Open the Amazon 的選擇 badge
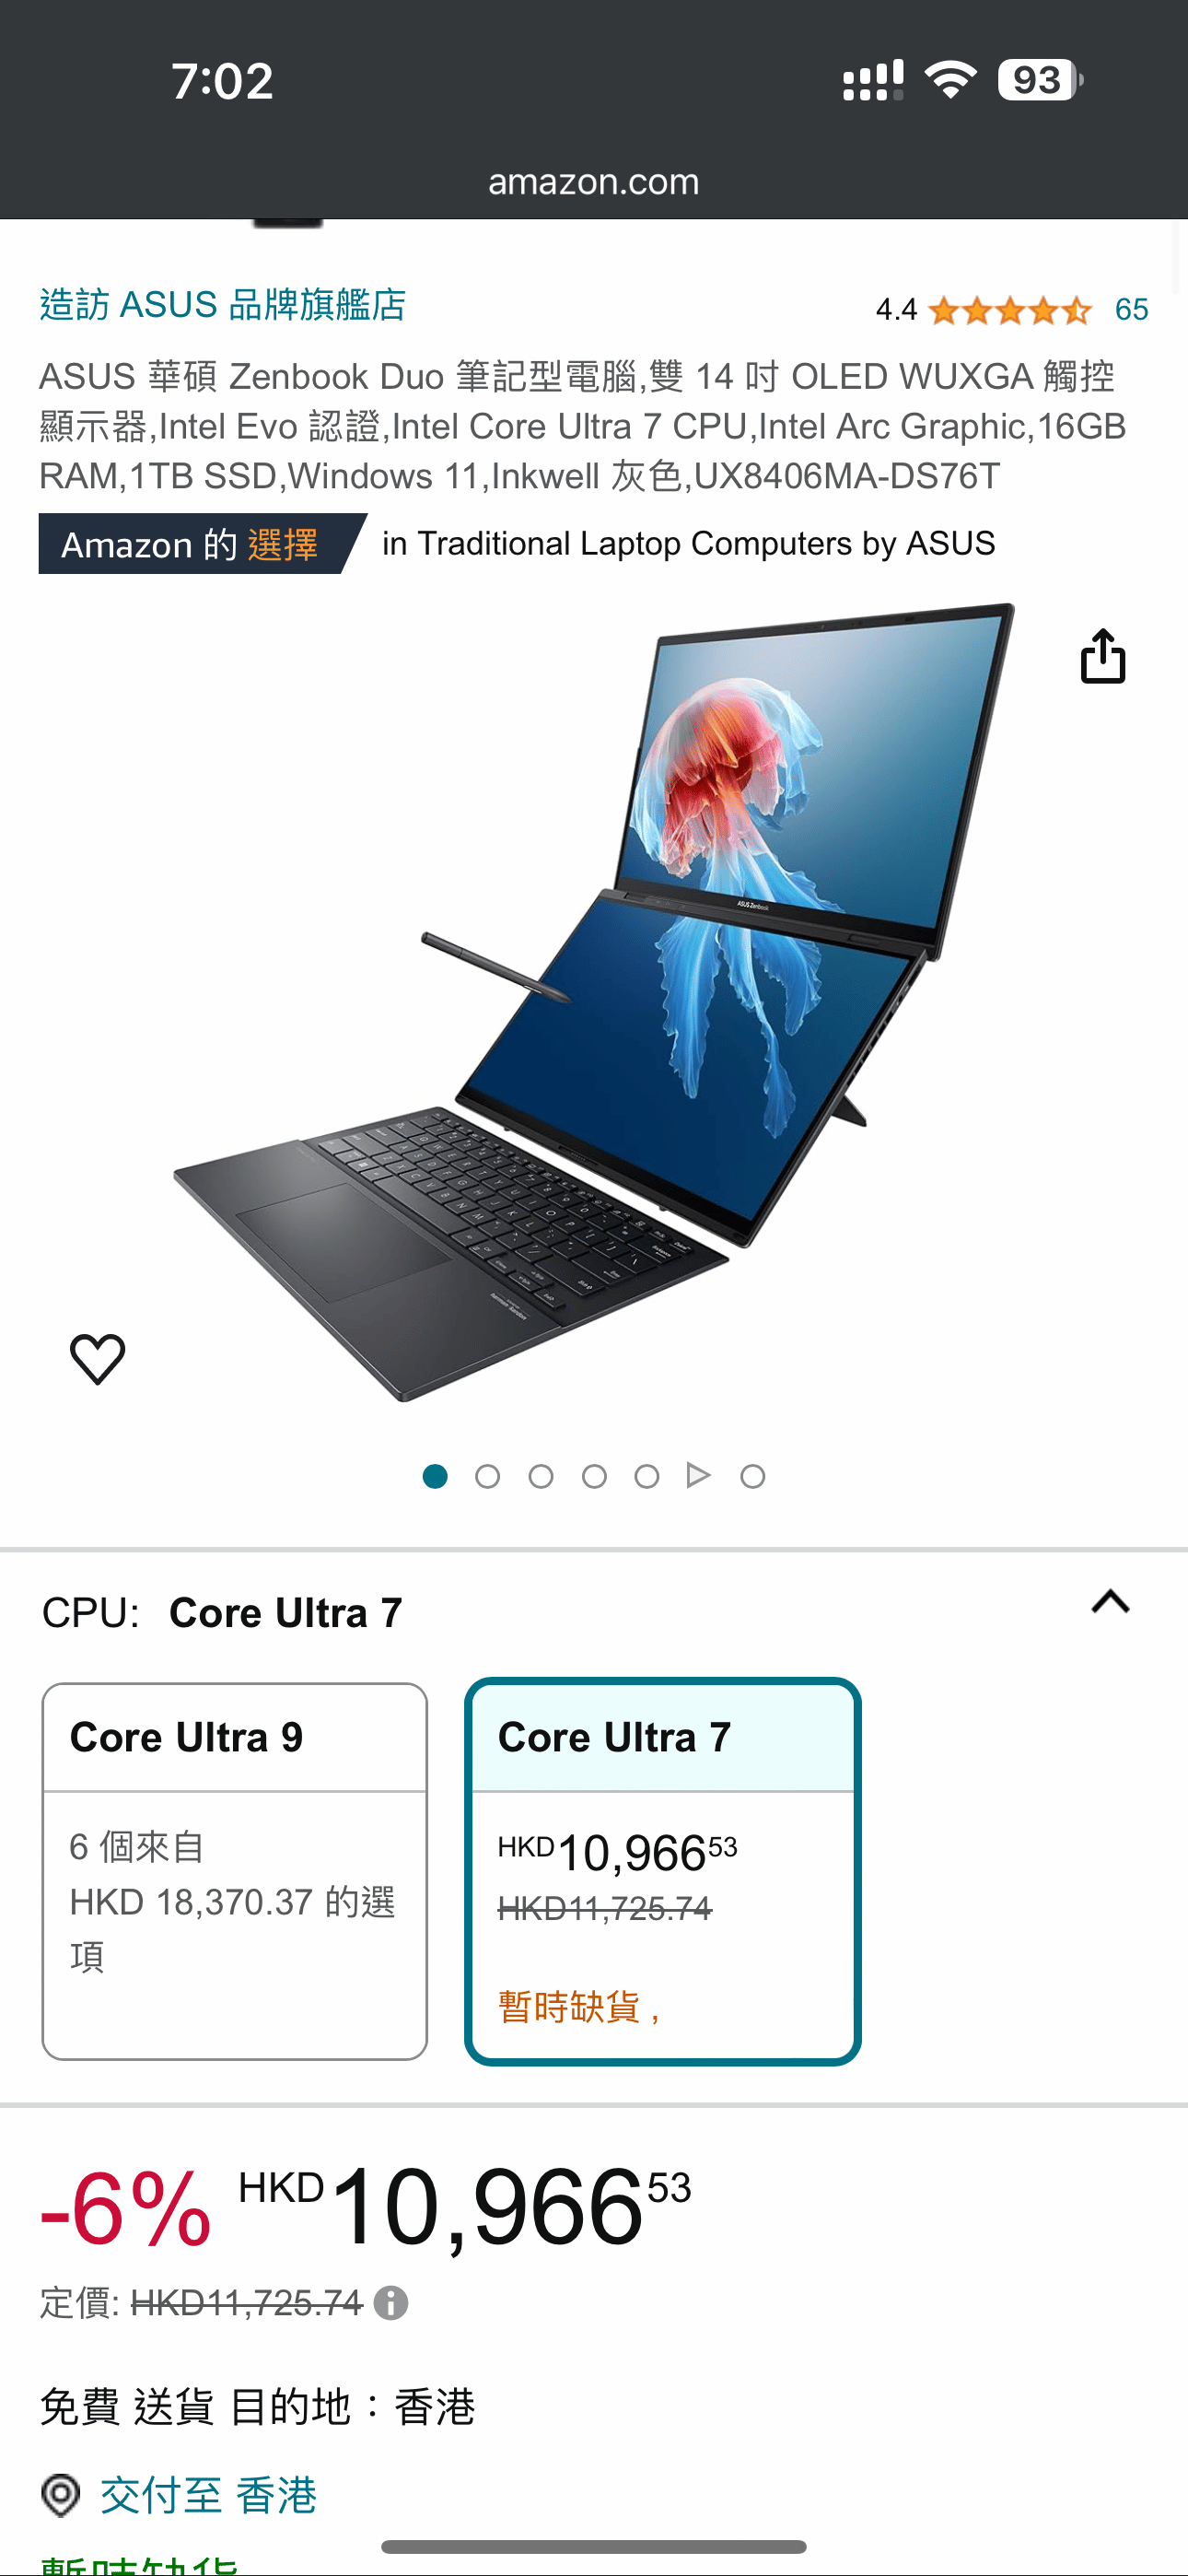Image resolution: width=1188 pixels, height=2576 pixels. click(202, 544)
